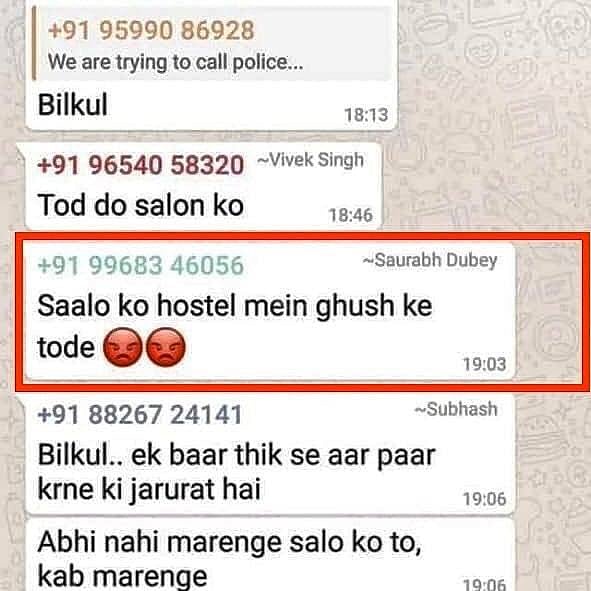Click the 18:13 timestamp

click(x=366, y=115)
